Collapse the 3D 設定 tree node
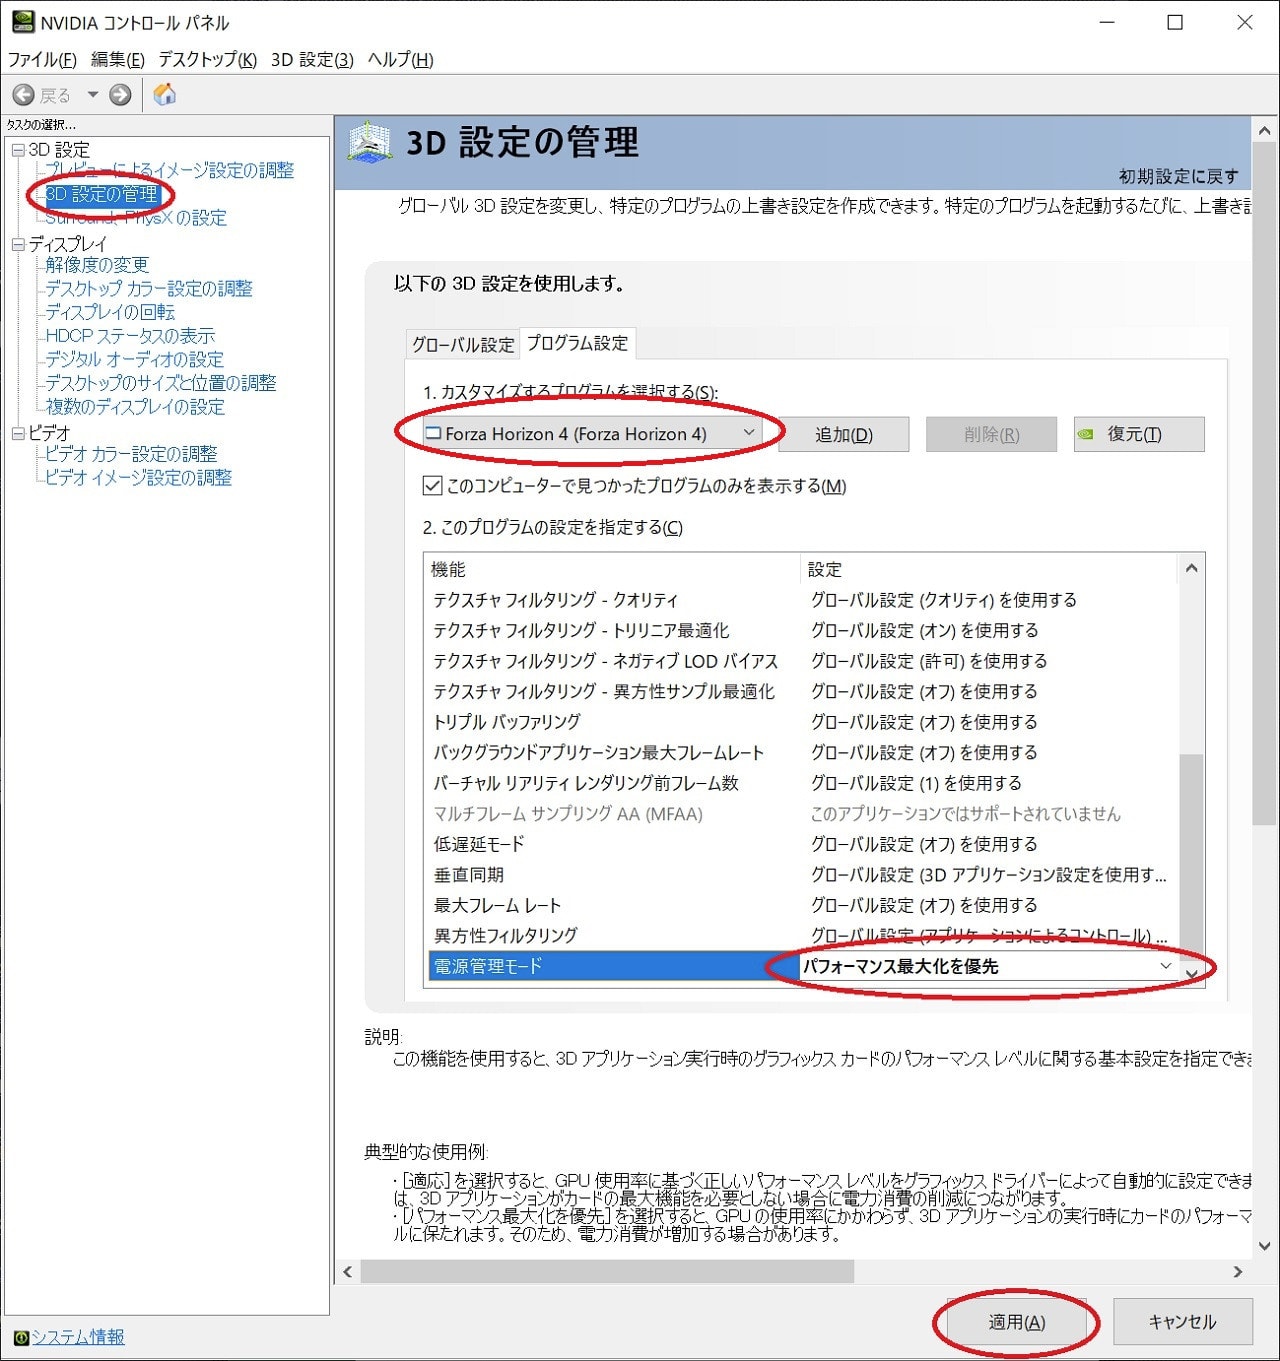This screenshot has height=1361, width=1280. (18, 150)
